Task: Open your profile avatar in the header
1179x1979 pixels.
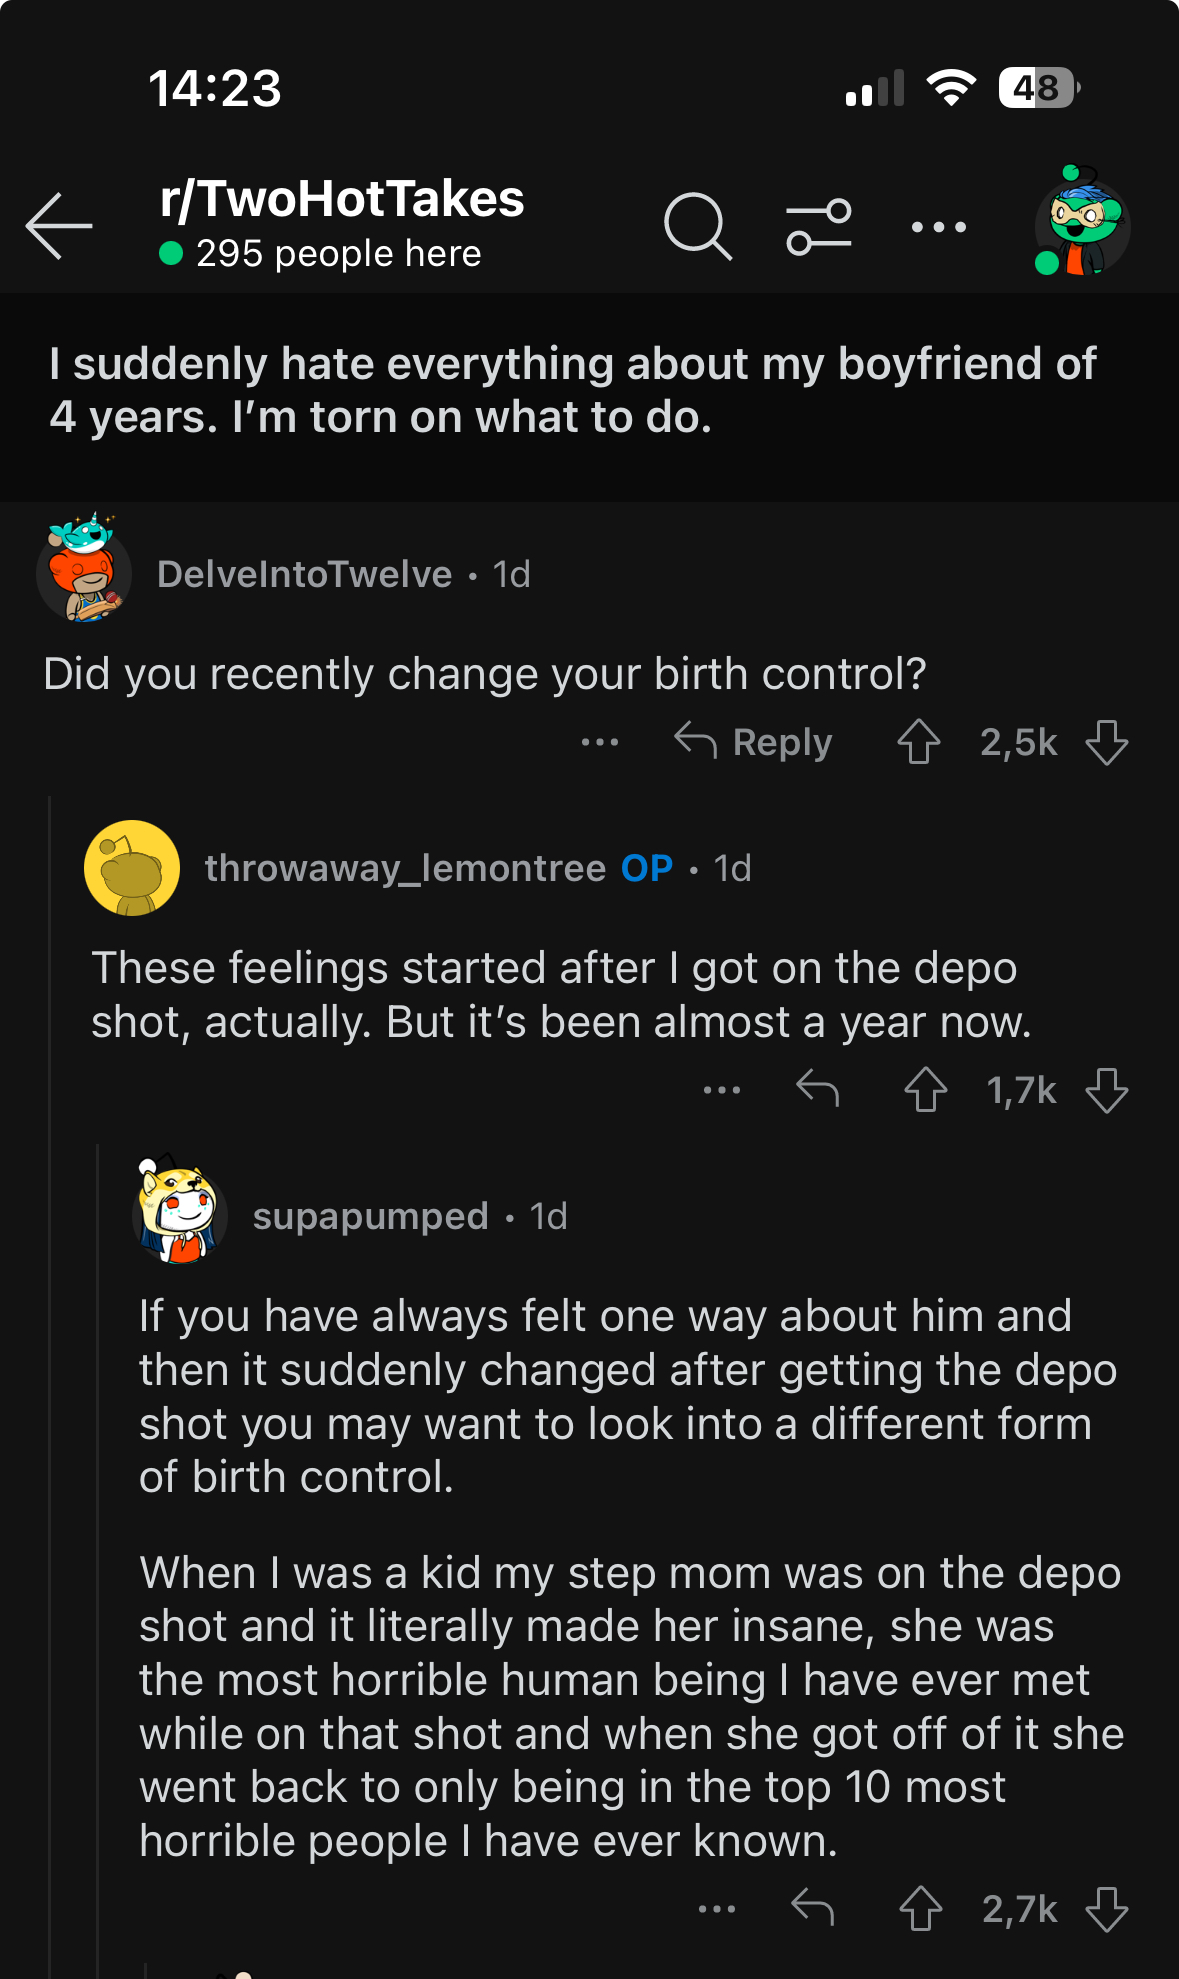Action: (1081, 224)
